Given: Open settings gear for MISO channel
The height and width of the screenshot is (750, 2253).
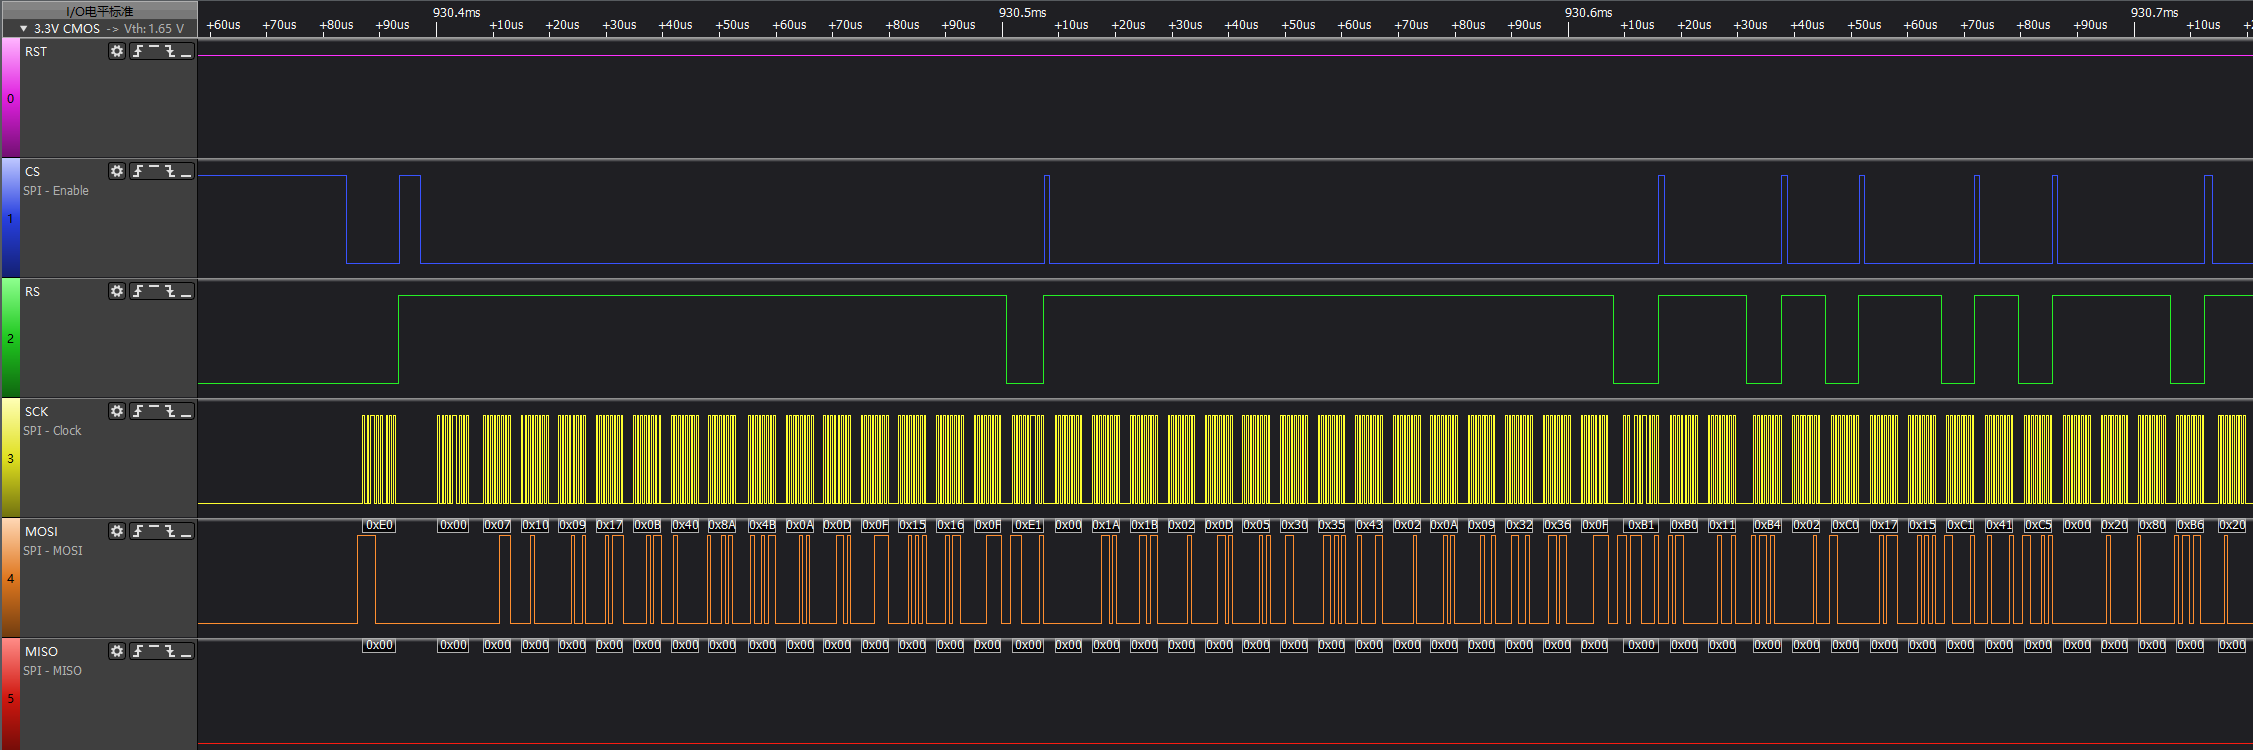Looking at the screenshot, I should coord(117,651).
